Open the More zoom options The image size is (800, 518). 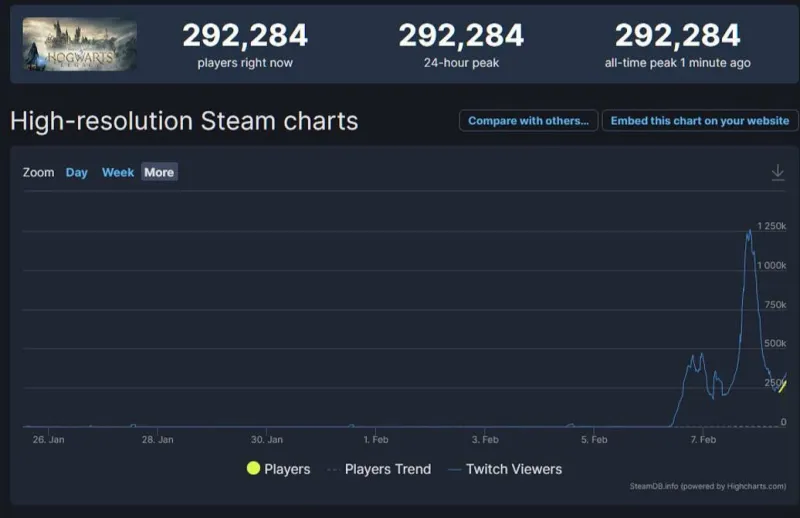click(159, 172)
